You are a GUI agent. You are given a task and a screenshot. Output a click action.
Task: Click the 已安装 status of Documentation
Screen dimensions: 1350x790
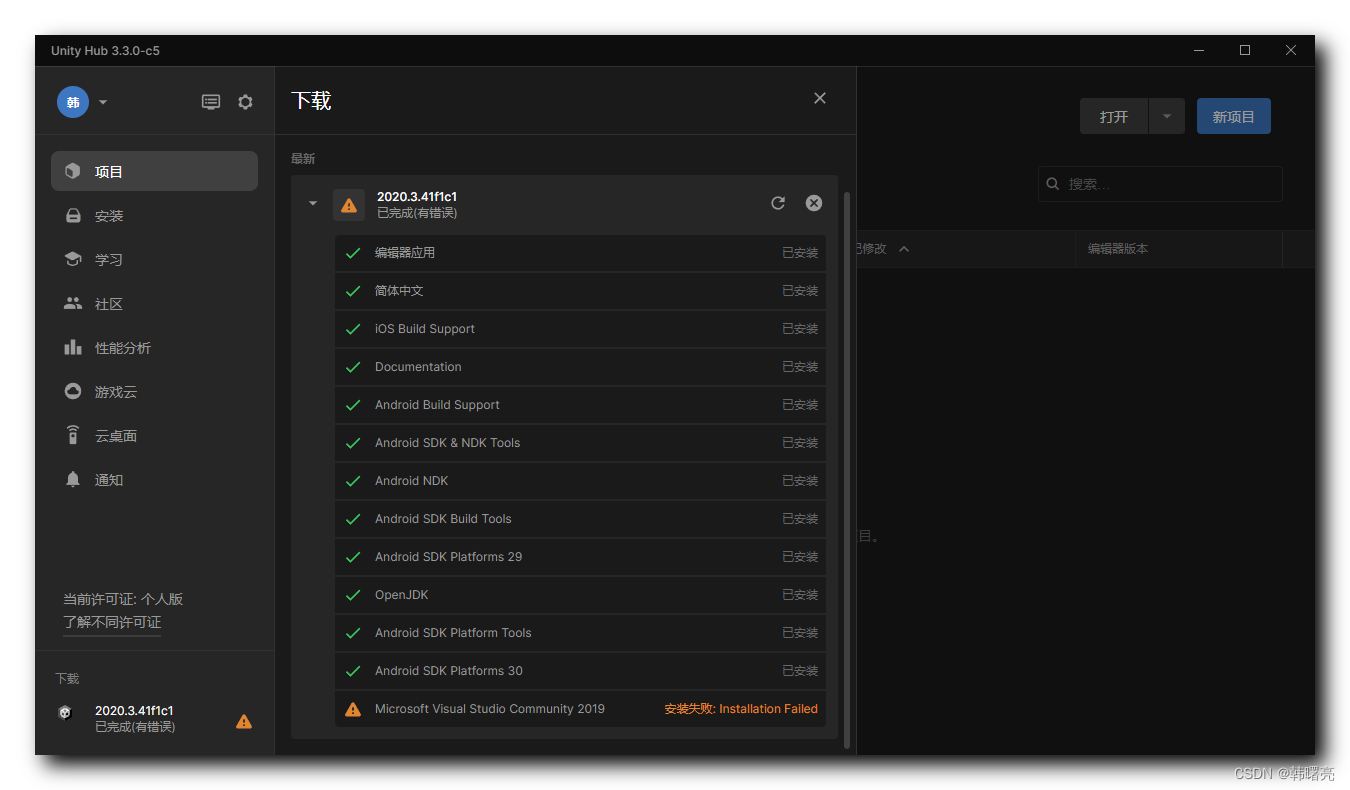(x=800, y=367)
